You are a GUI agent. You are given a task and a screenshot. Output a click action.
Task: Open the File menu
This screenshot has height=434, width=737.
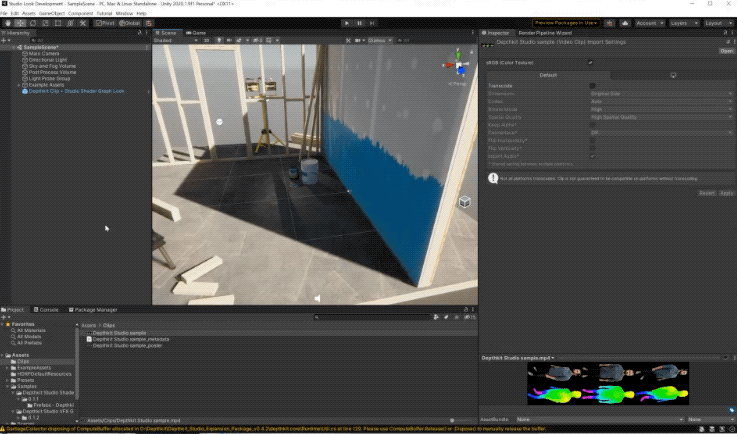pyautogui.click(x=4, y=14)
